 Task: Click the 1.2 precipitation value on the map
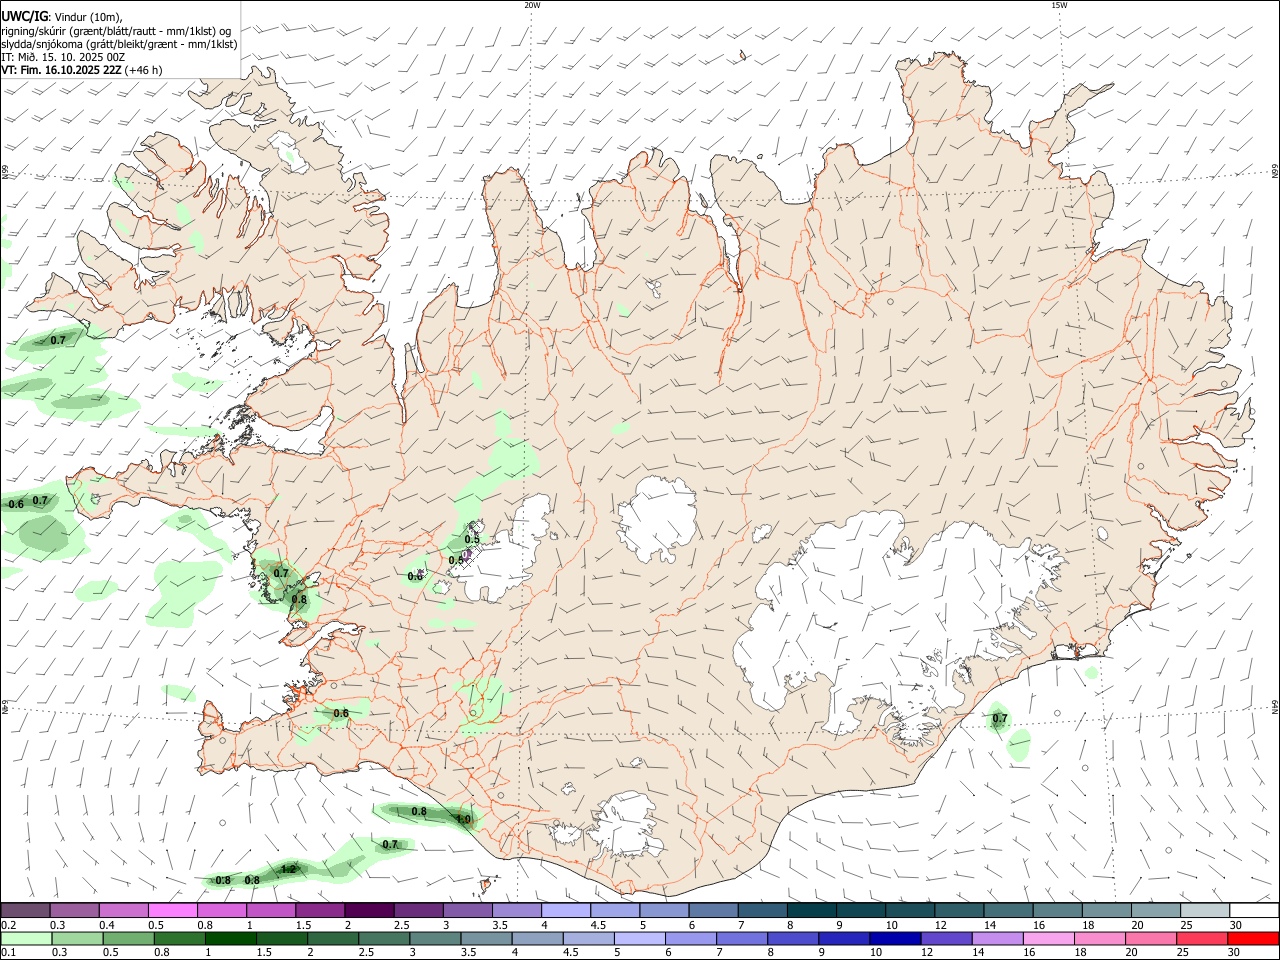point(289,869)
